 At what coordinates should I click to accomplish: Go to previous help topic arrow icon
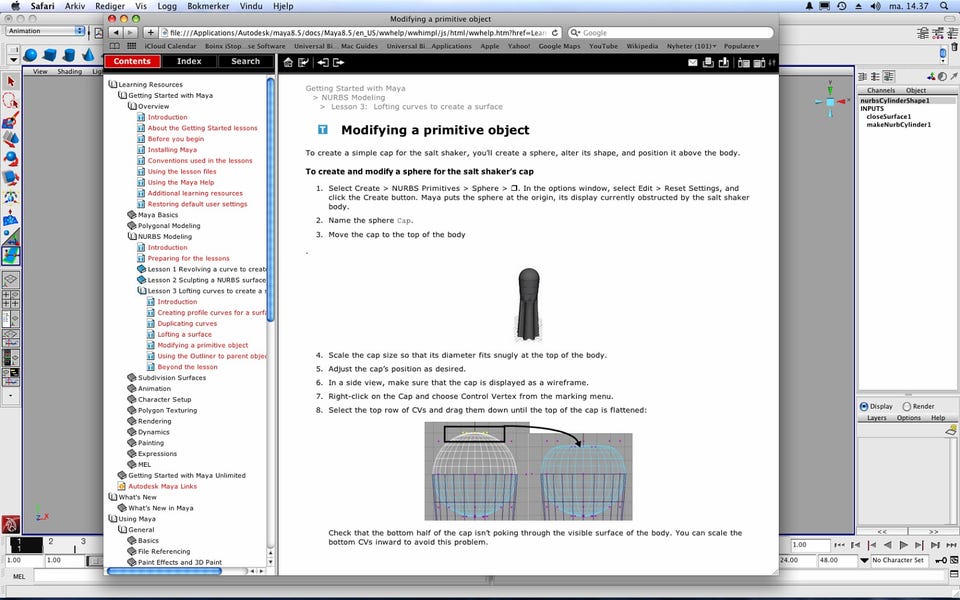[x=323, y=62]
